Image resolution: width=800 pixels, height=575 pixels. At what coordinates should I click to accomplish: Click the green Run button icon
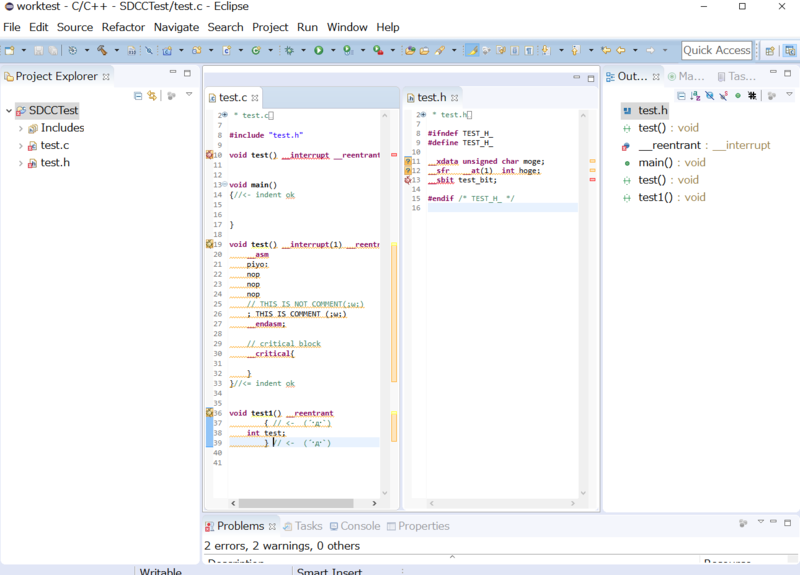point(319,50)
